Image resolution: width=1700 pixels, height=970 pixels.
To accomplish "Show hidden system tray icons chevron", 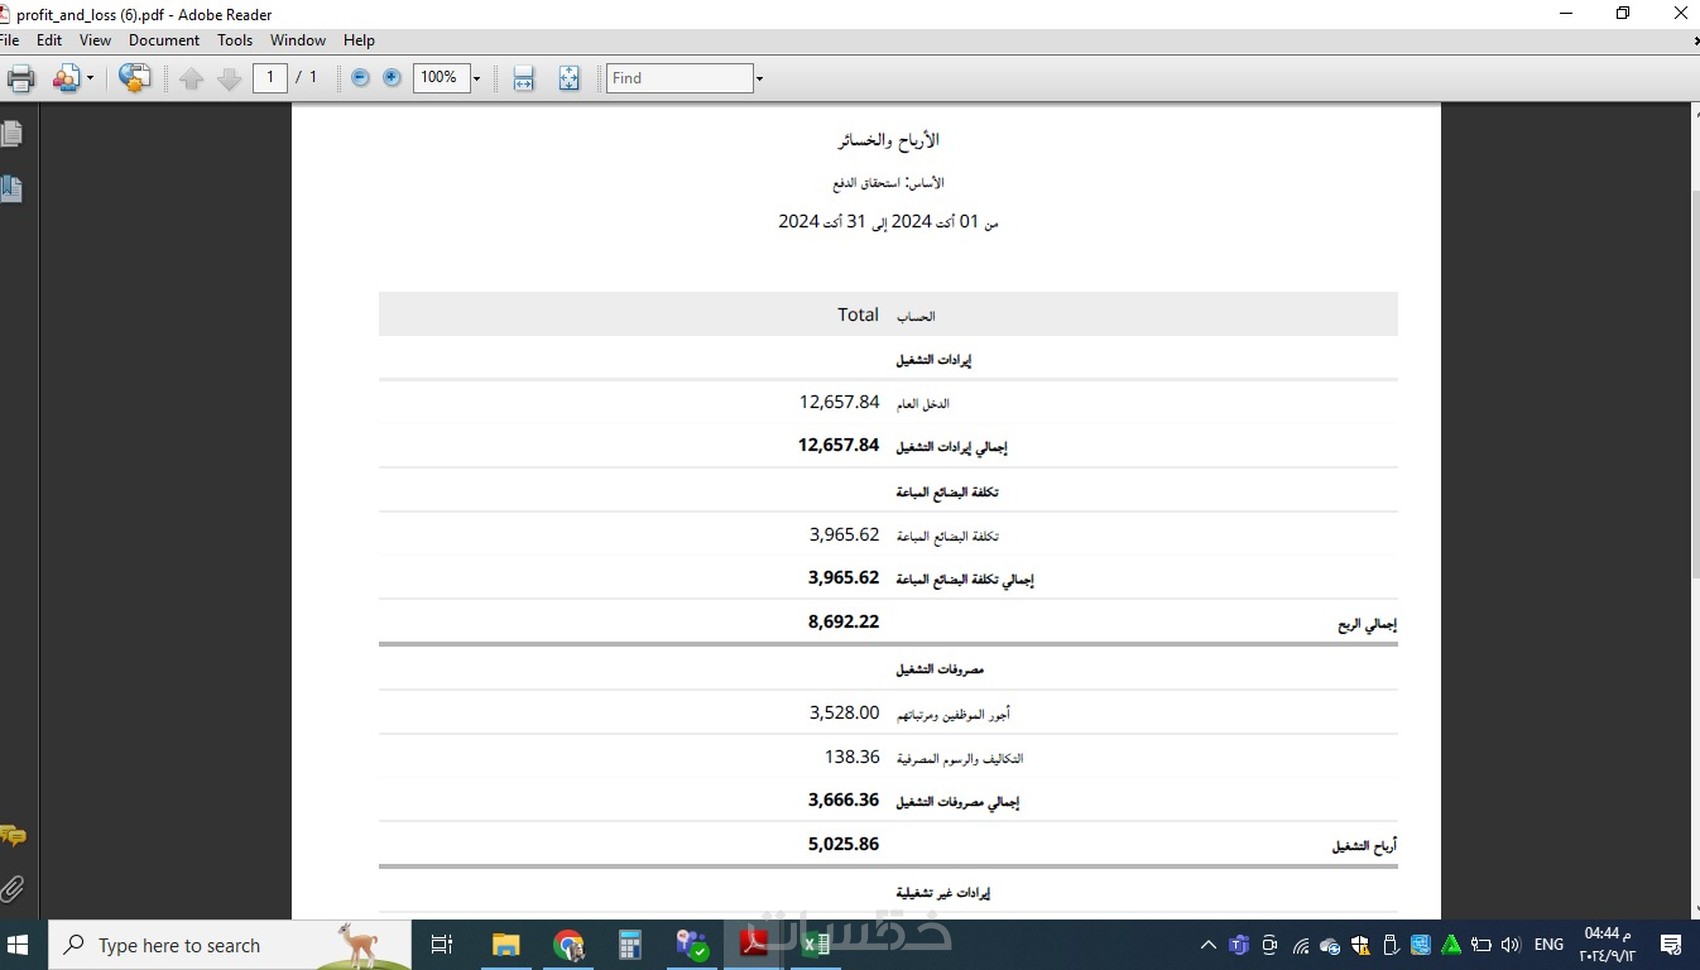I will [1208, 945].
